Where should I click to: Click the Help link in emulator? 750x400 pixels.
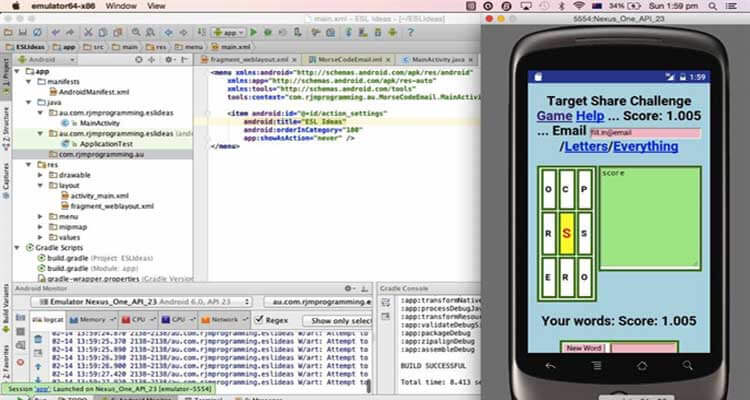click(x=590, y=116)
